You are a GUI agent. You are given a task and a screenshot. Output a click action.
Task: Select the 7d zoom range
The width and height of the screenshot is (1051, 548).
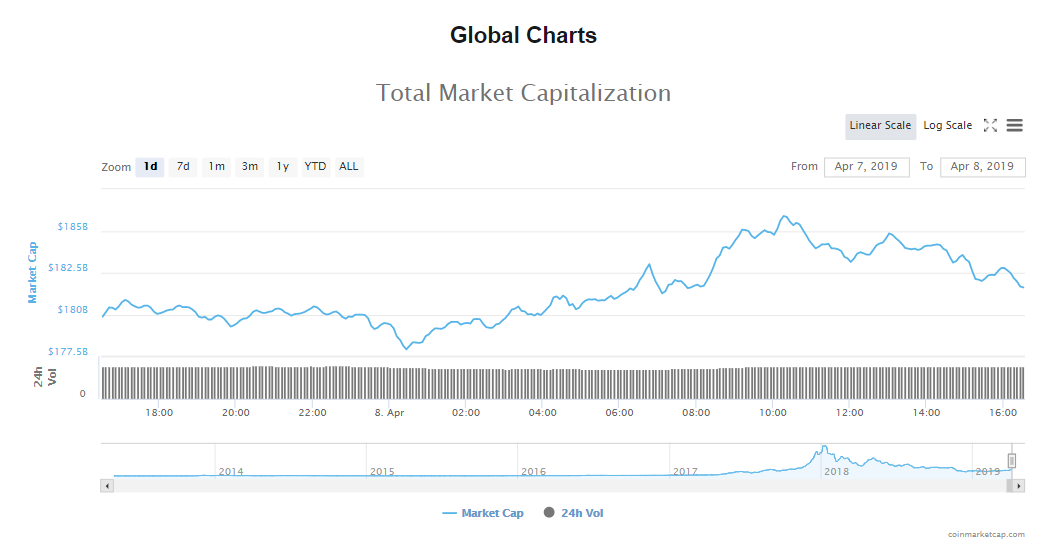click(x=183, y=167)
